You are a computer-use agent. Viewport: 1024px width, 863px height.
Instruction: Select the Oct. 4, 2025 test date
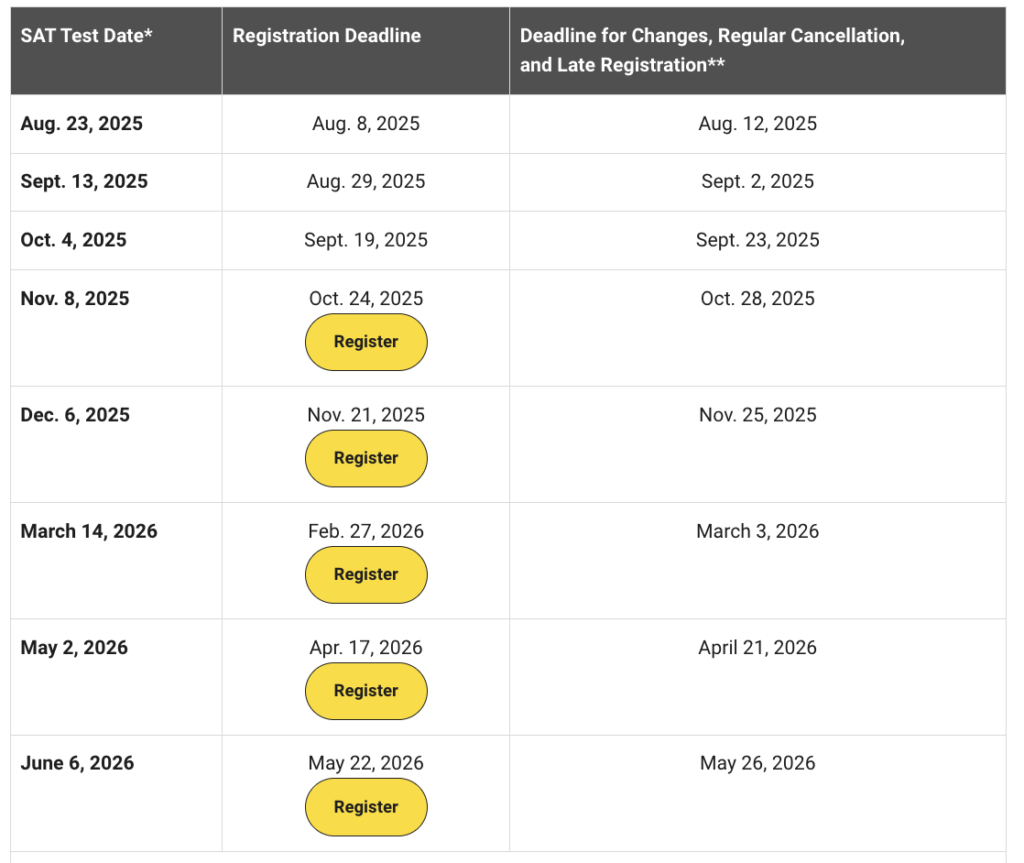click(x=74, y=240)
